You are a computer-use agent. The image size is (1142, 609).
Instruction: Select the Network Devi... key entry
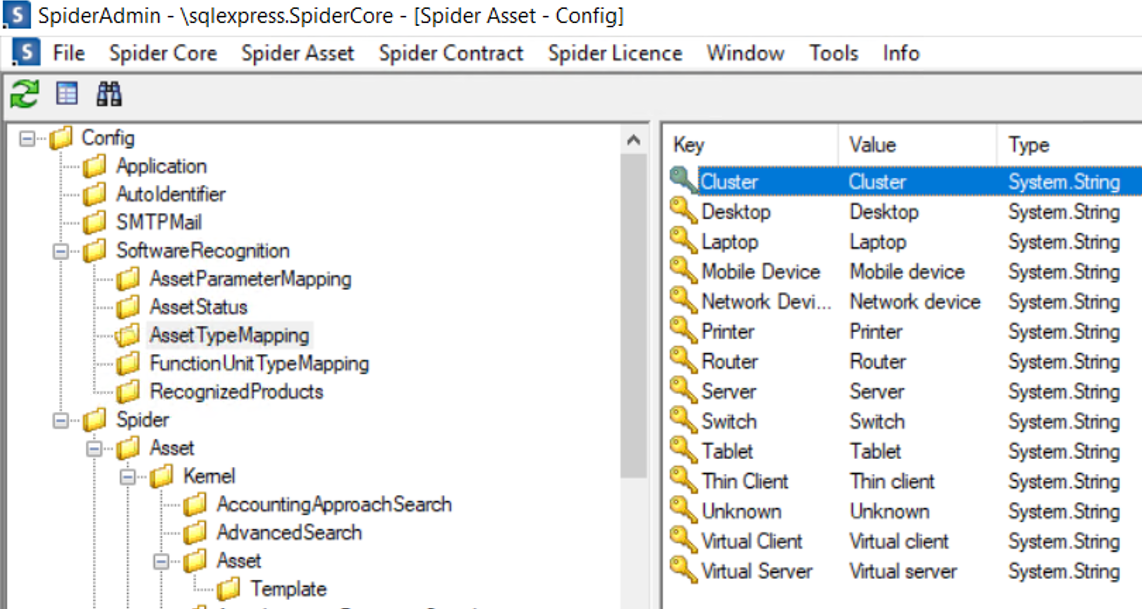765,301
